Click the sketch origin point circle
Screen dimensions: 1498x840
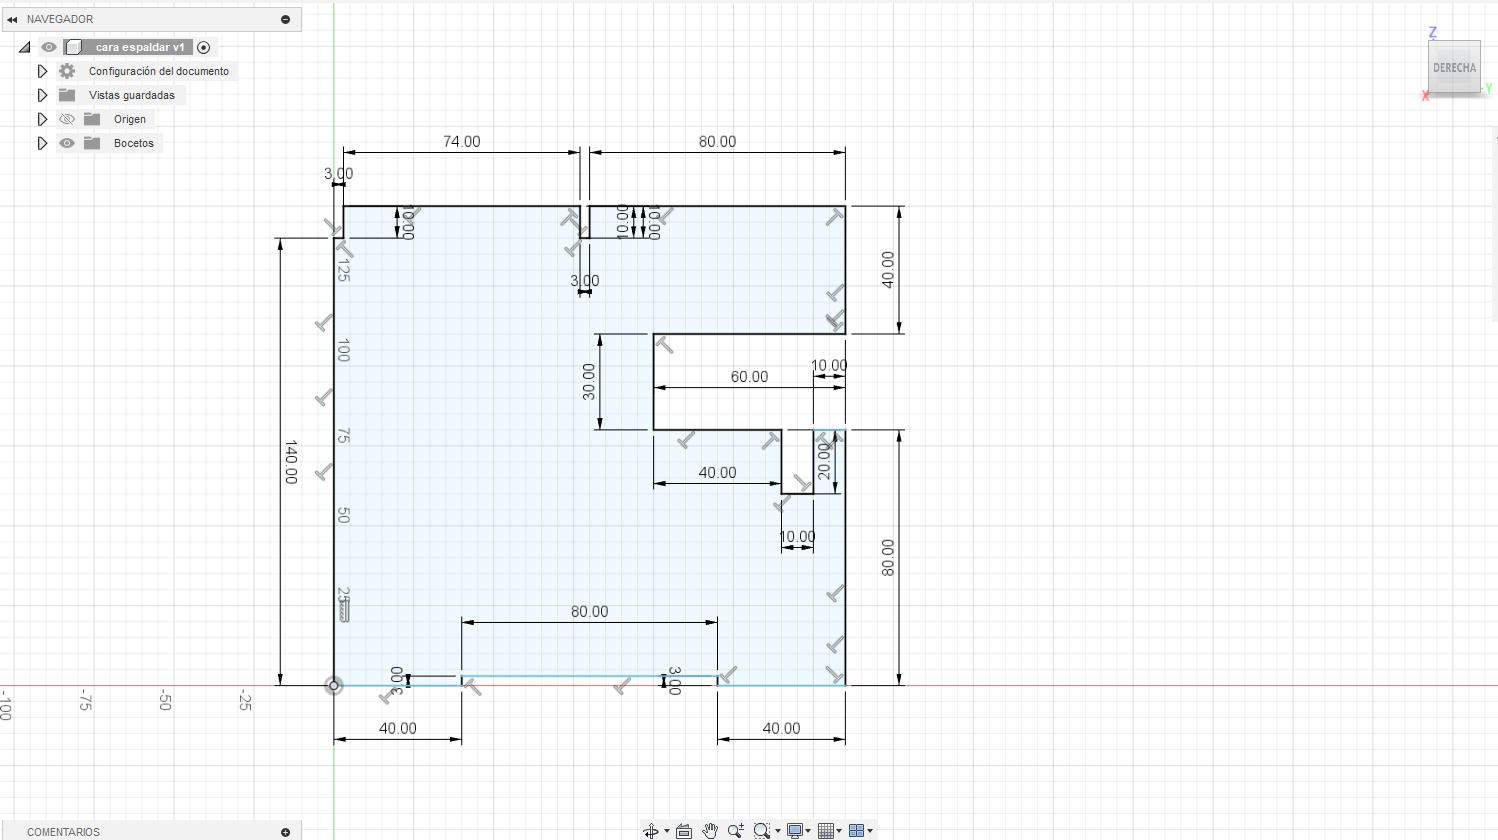(334, 685)
